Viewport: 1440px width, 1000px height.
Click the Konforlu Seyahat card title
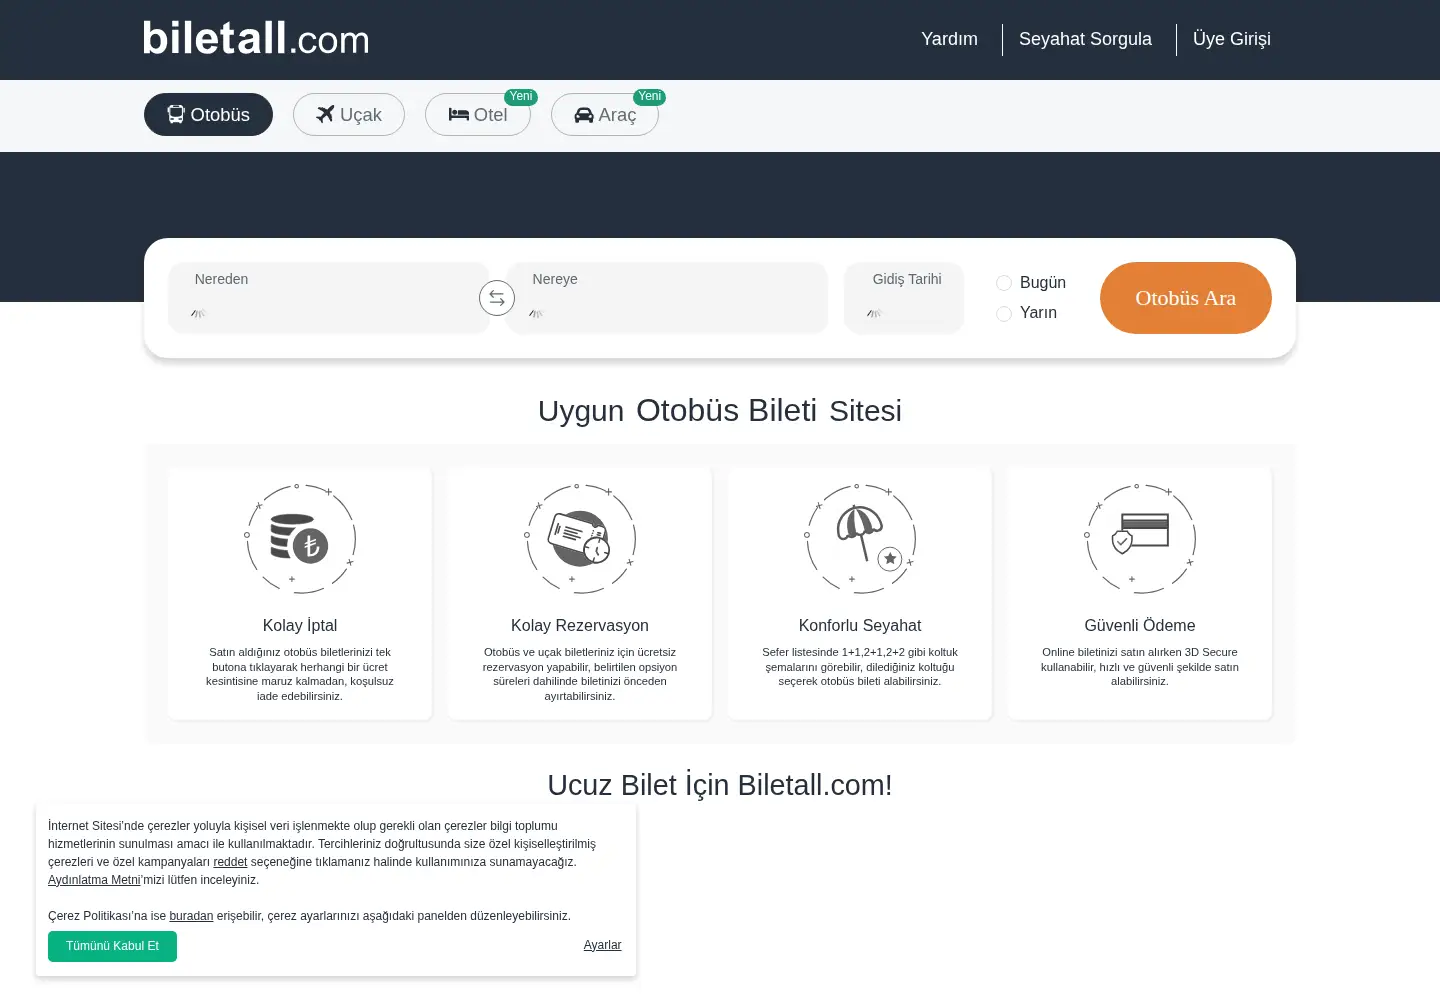(x=860, y=625)
